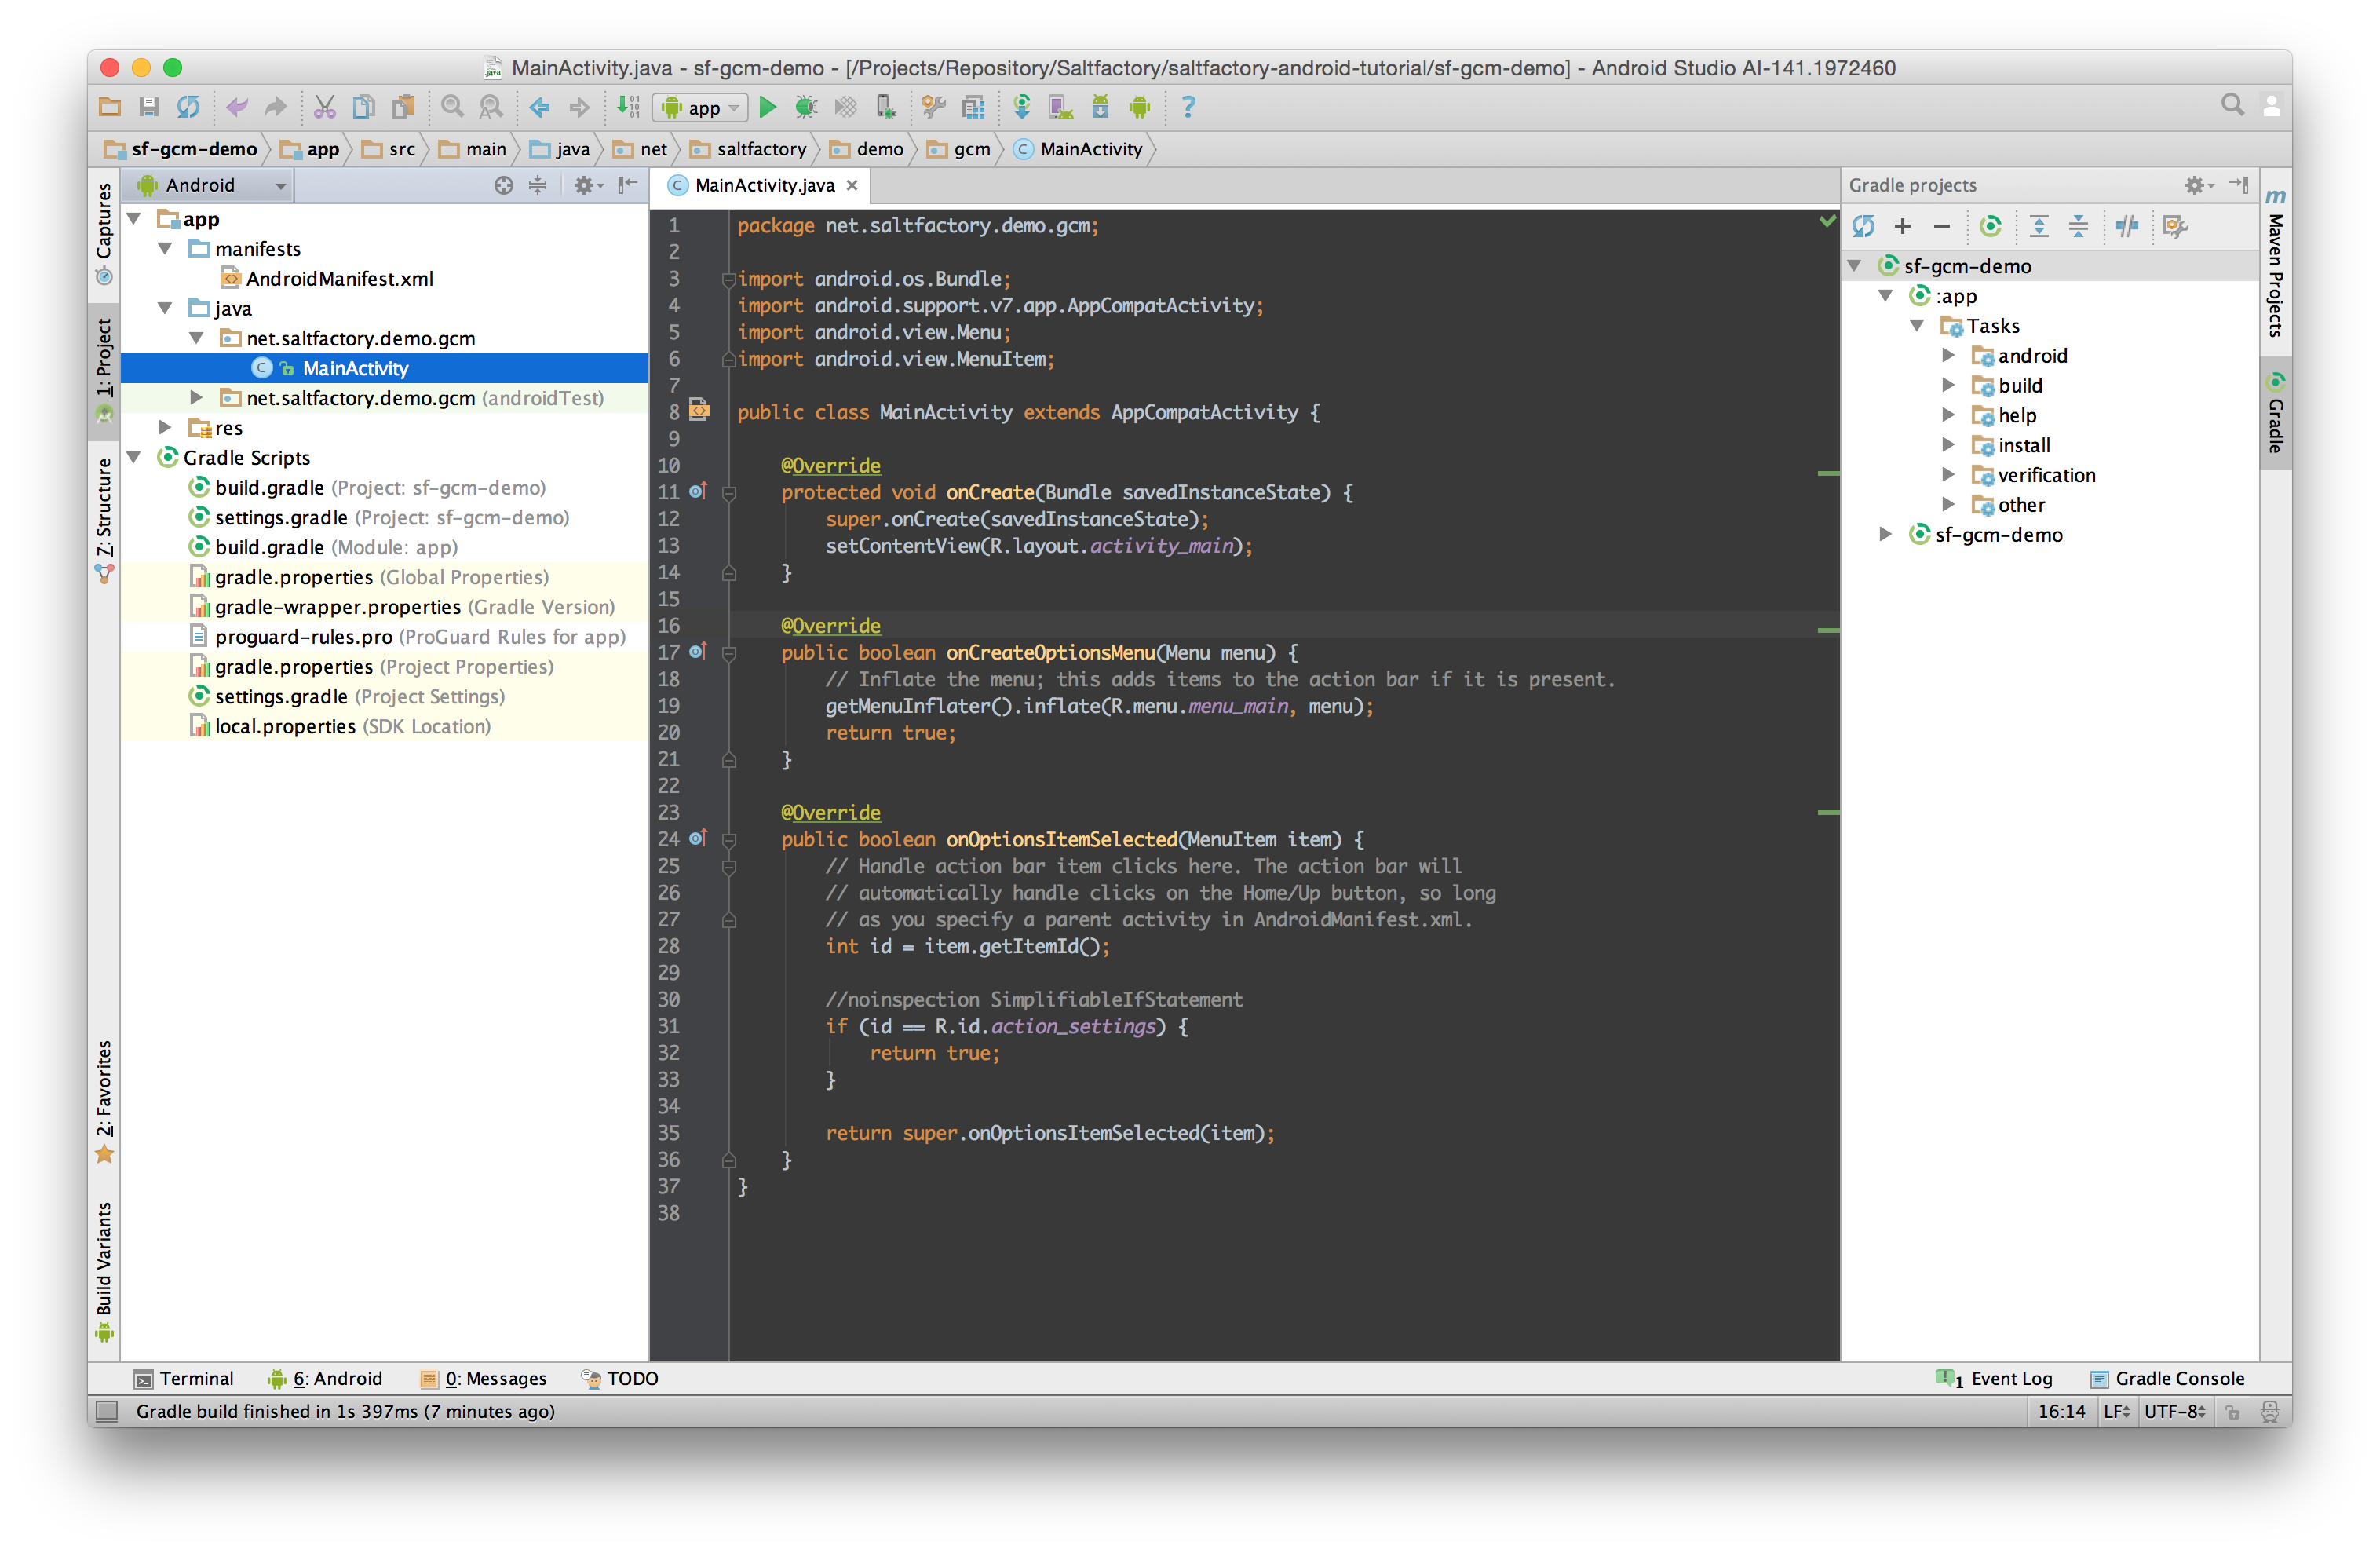Click the Attach debugger to Android process icon
The image size is (2380, 1553).
click(885, 107)
